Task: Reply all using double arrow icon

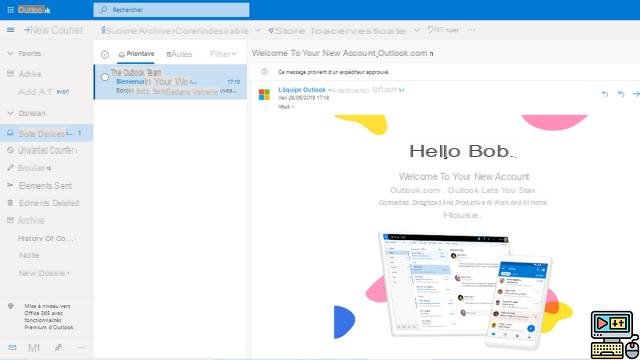Action: [x=621, y=94]
